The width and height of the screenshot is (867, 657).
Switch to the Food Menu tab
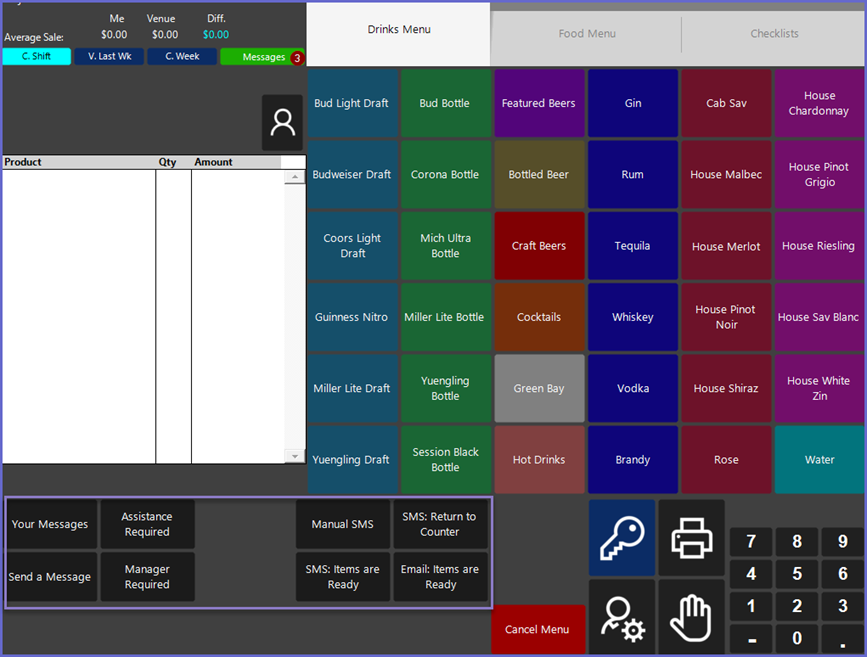586,34
